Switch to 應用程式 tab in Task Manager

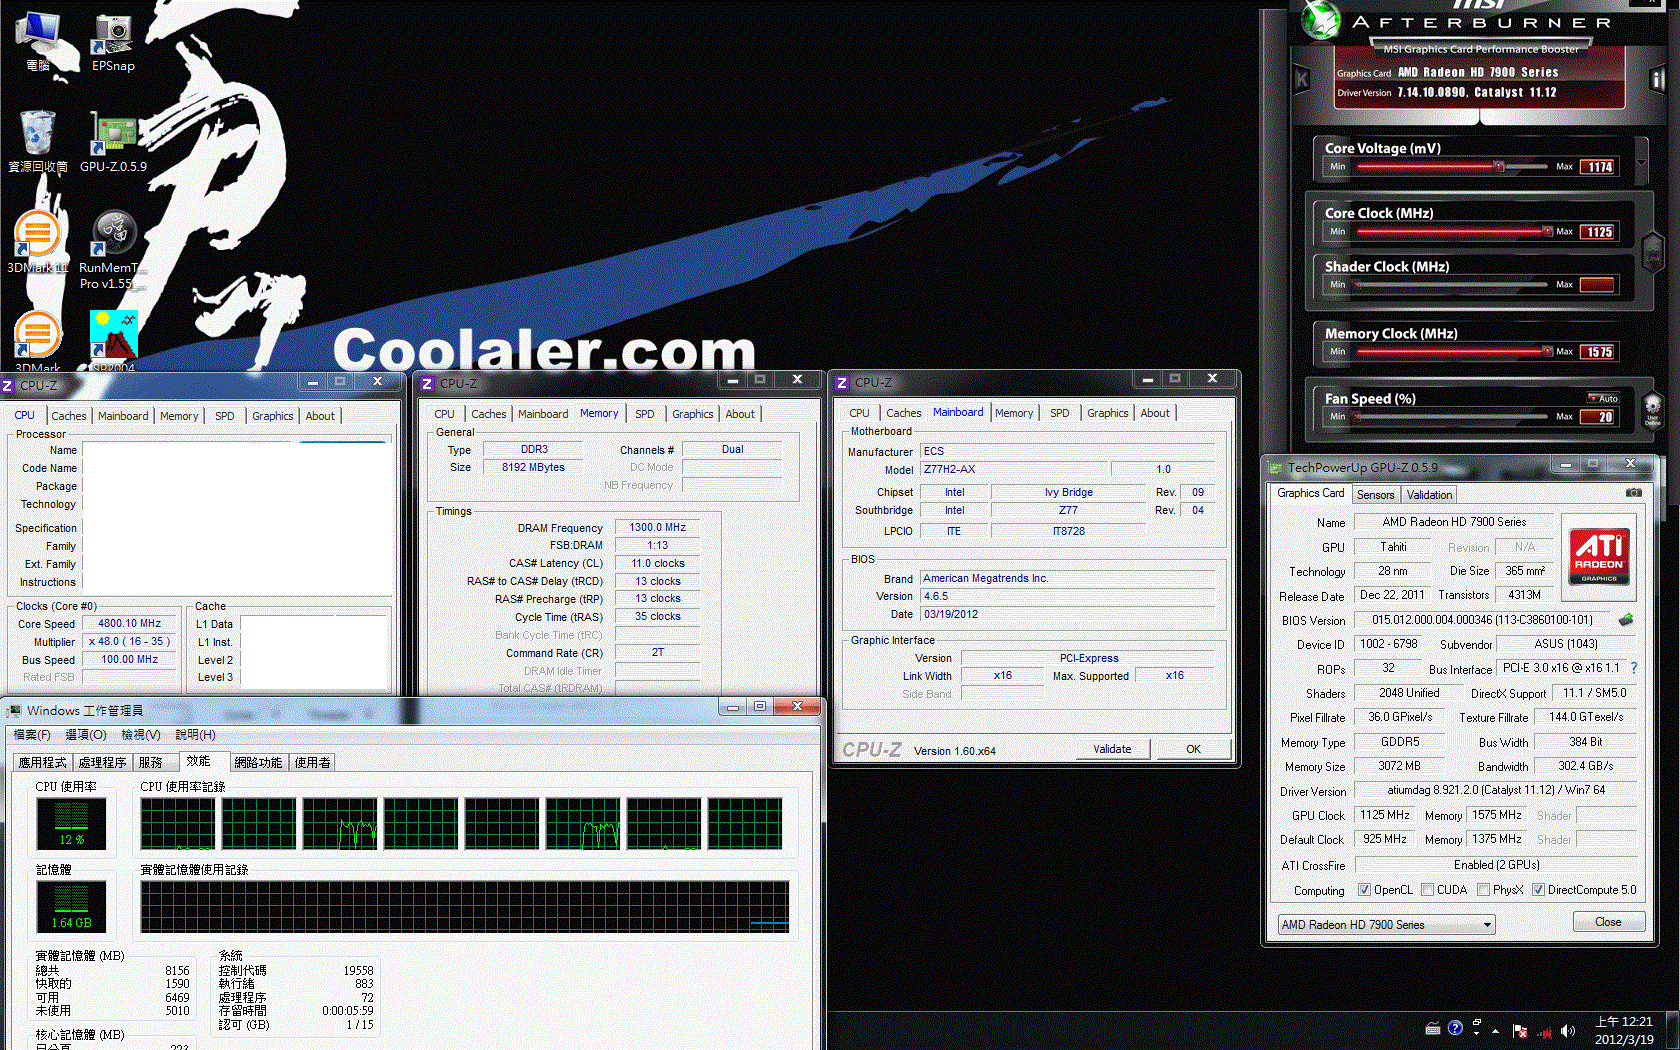point(42,762)
